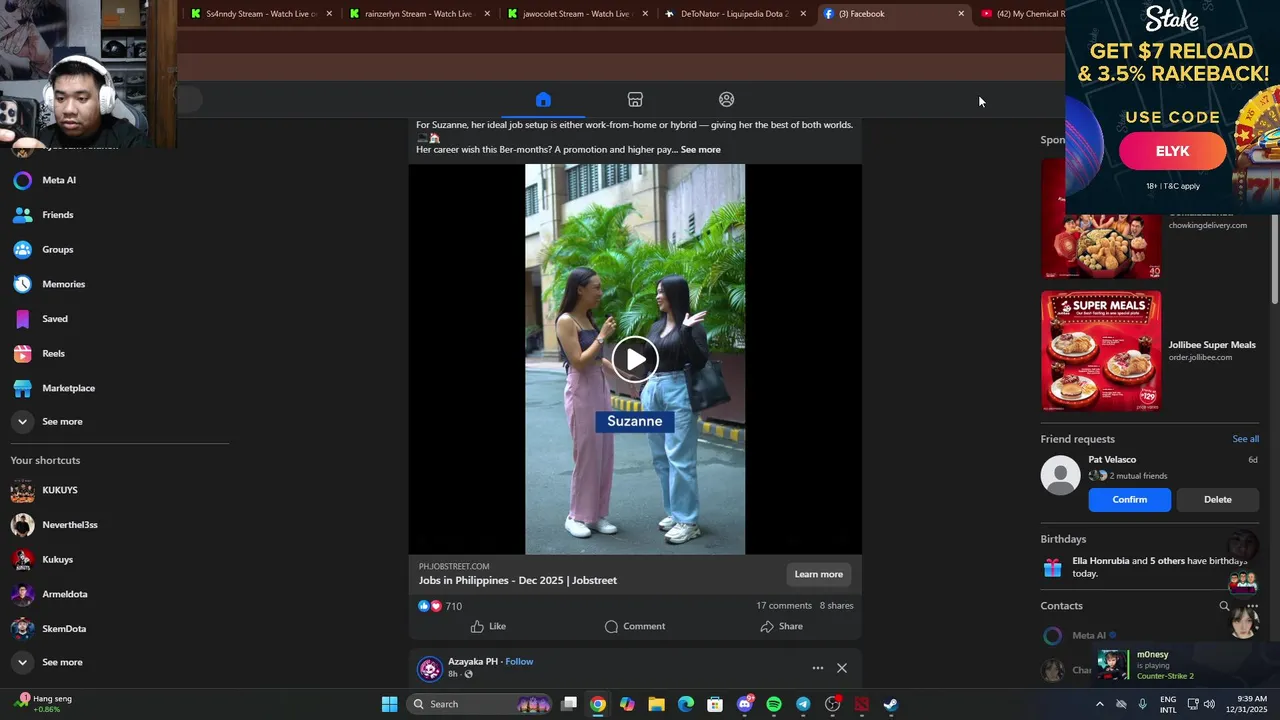Show hidden system tray icons
The height and width of the screenshot is (720, 1280).
[x=1100, y=704]
